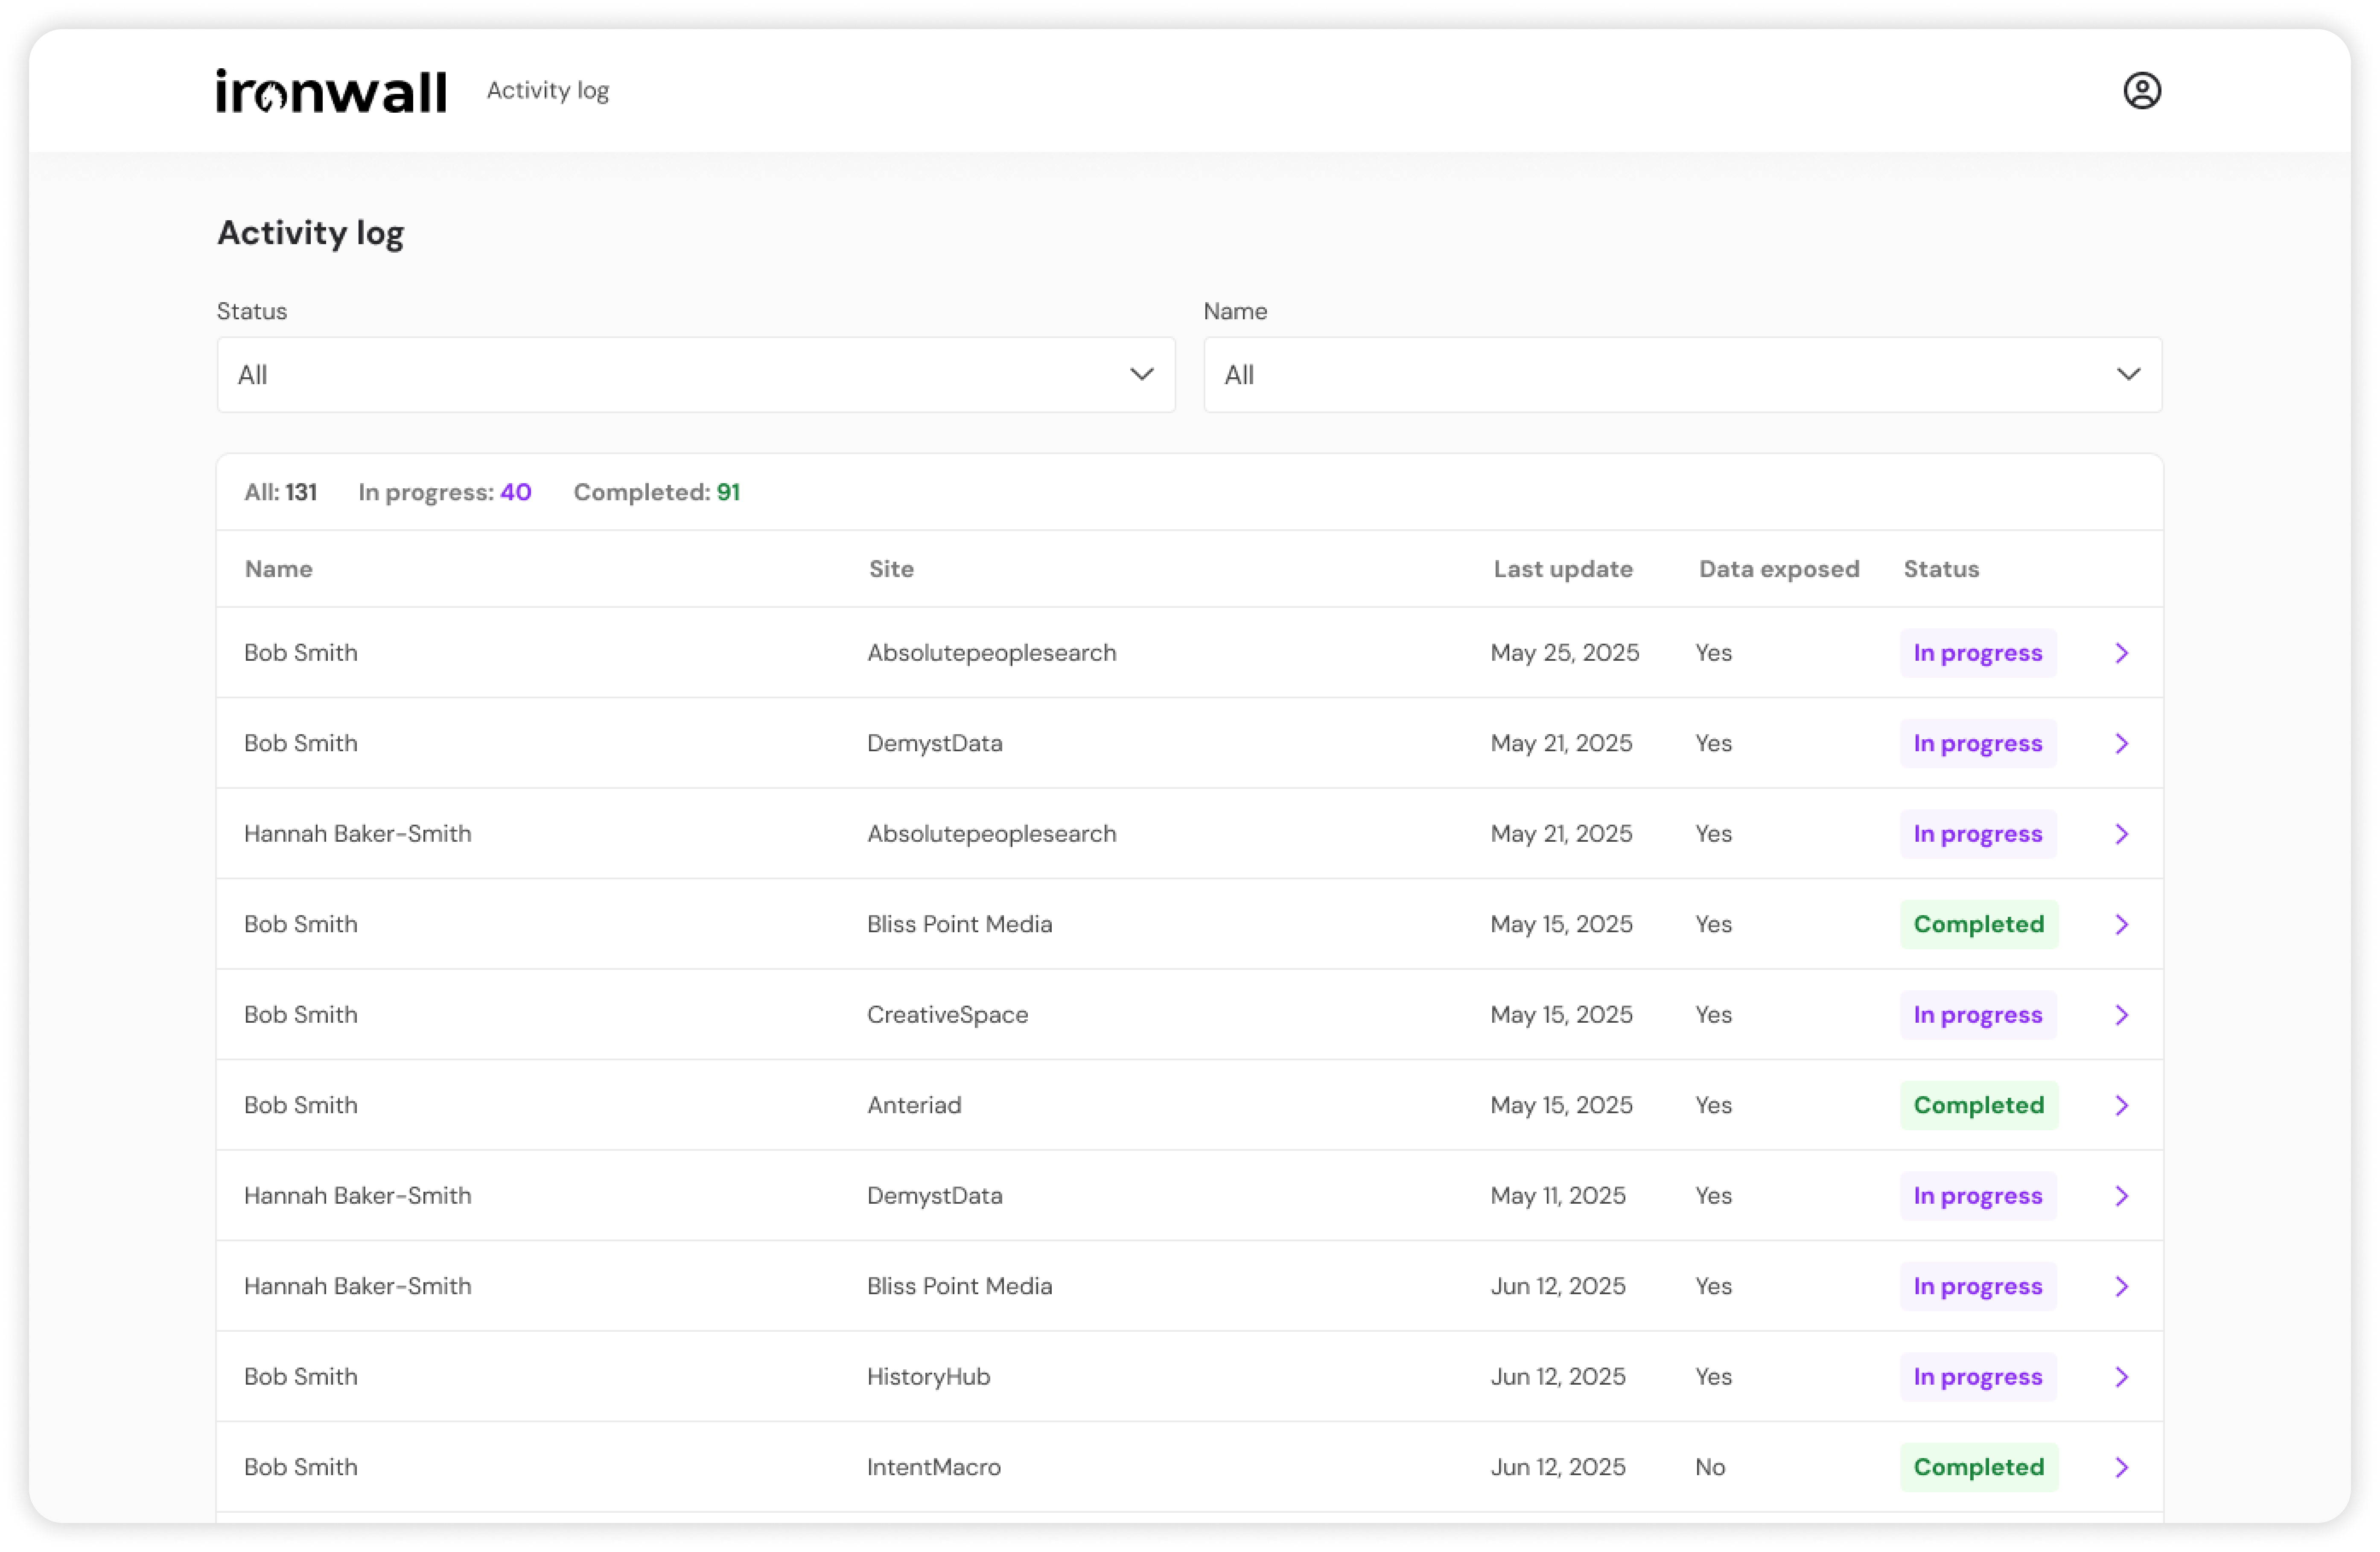Expand the Status filter dropdown
Image resolution: width=2380 pixels, height=1552 pixels.
(x=696, y=375)
